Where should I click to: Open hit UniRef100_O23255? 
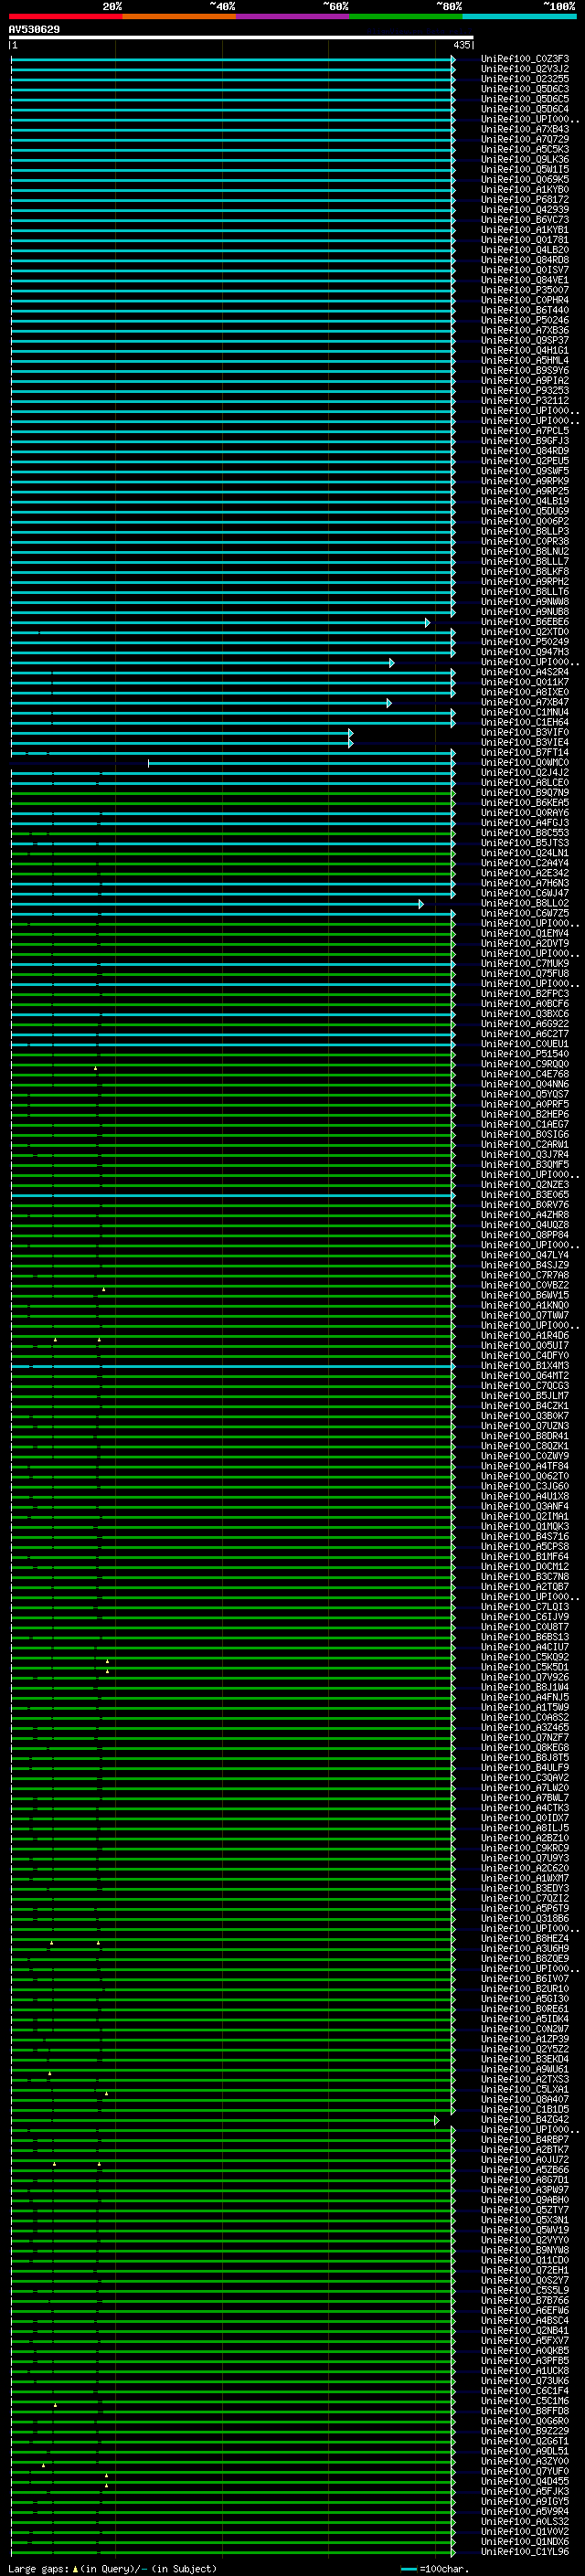point(525,79)
